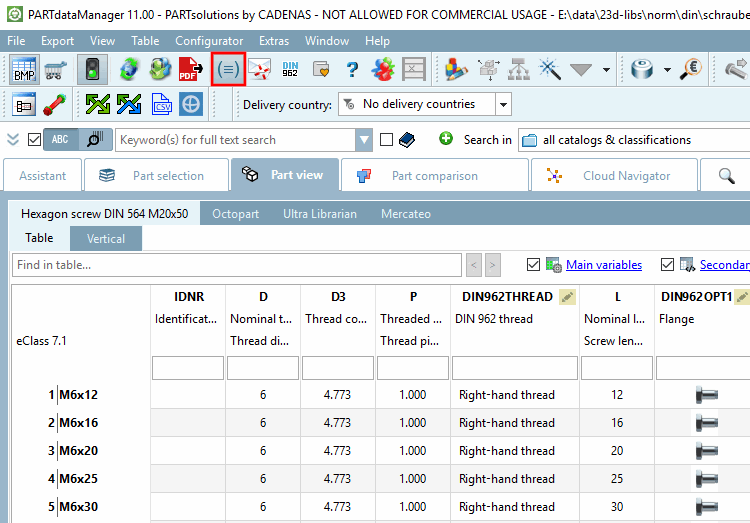Click the PDF export icon
This screenshot has height=523, width=750.
click(190, 69)
